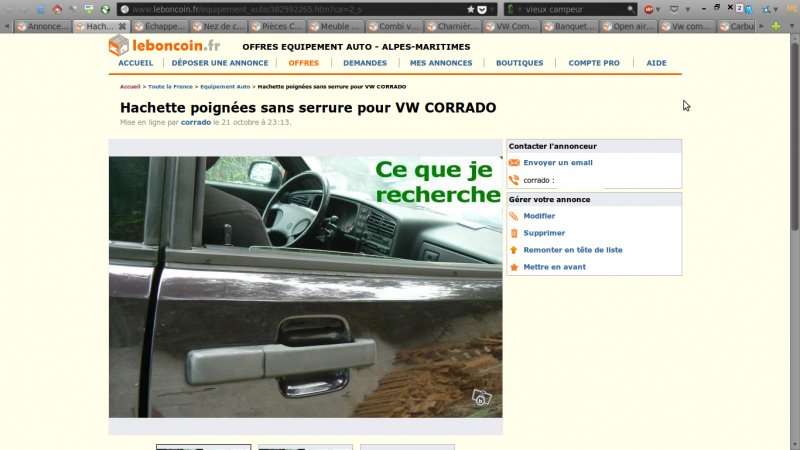Click the trash icon next to Supprimer
The height and width of the screenshot is (450, 800).
click(514, 233)
